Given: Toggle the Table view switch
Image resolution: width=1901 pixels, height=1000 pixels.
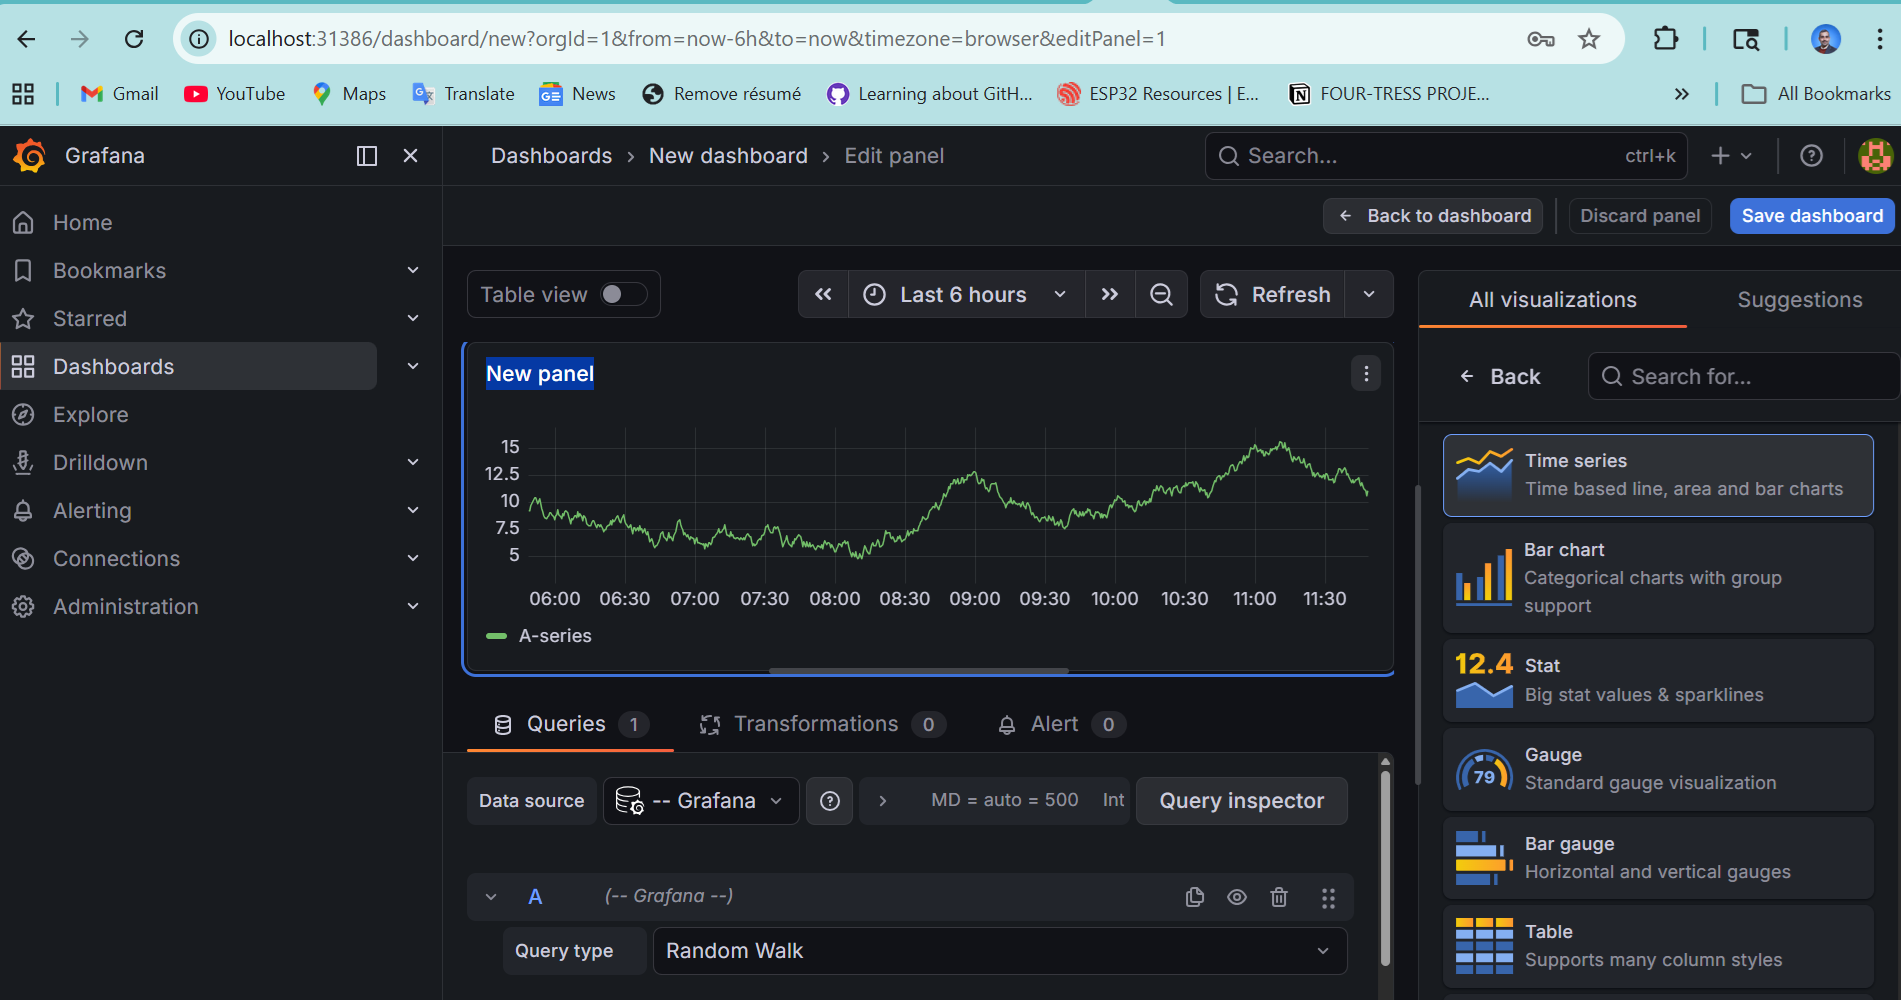Looking at the screenshot, I should [x=623, y=294].
